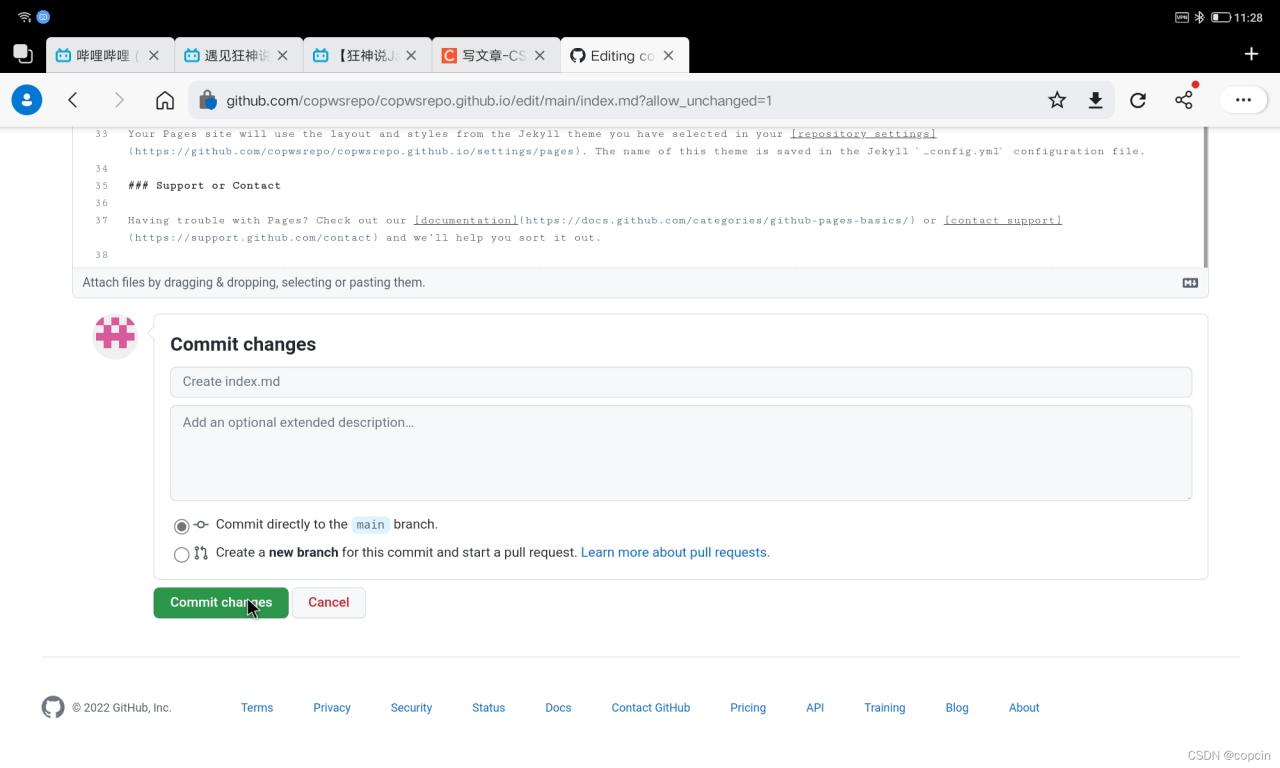This screenshot has height=768, width=1280.
Task: Open the tab switcher icon
Action: [22, 54]
